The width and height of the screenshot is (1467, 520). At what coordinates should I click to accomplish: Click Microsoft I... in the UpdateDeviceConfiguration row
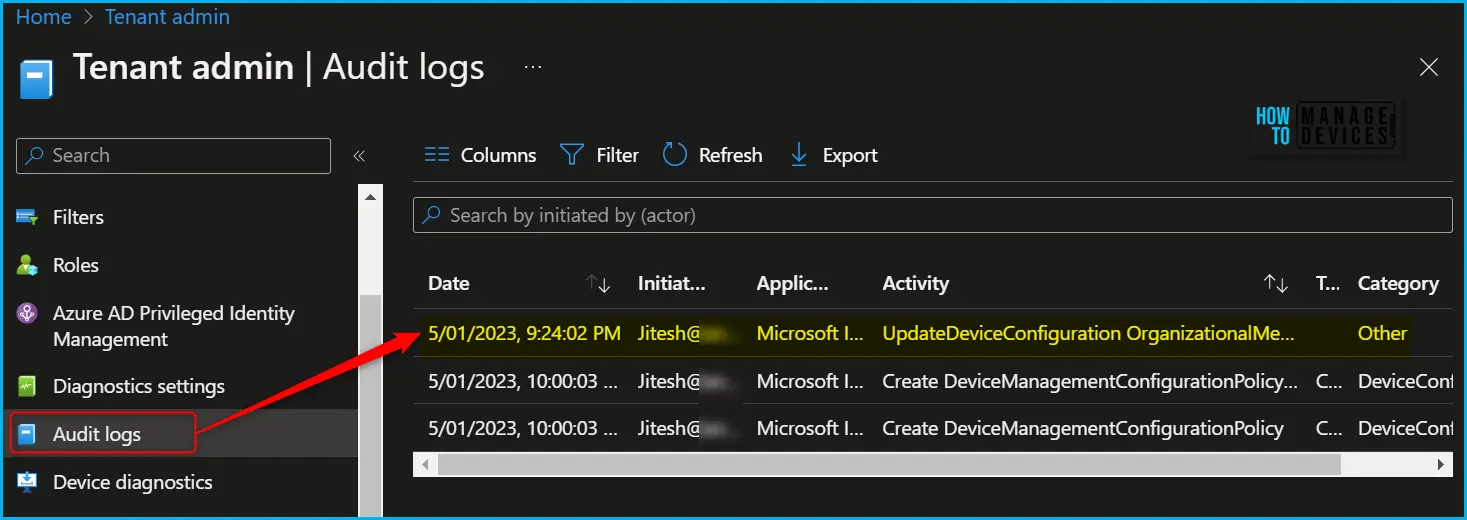pos(810,333)
